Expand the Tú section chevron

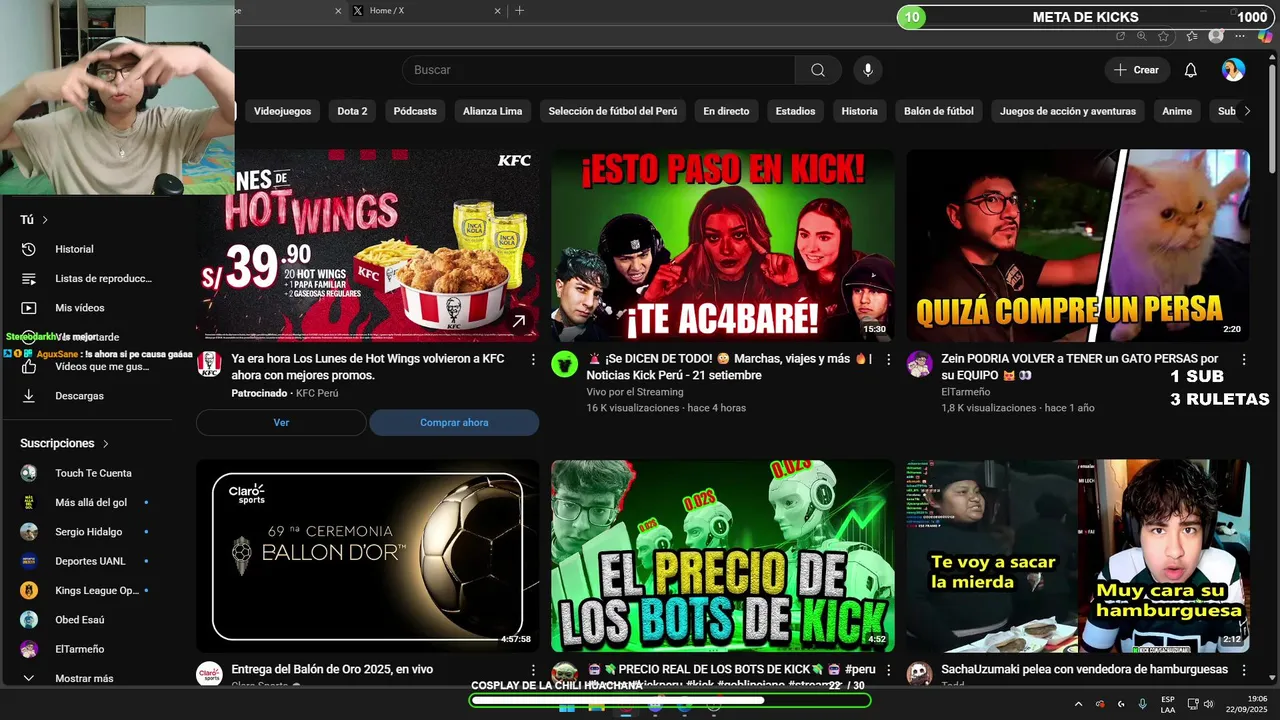click(45, 220)
